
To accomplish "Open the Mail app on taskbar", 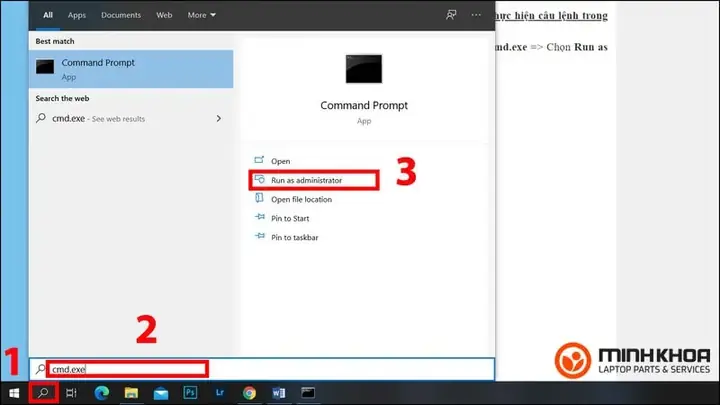I will (161, 394).
